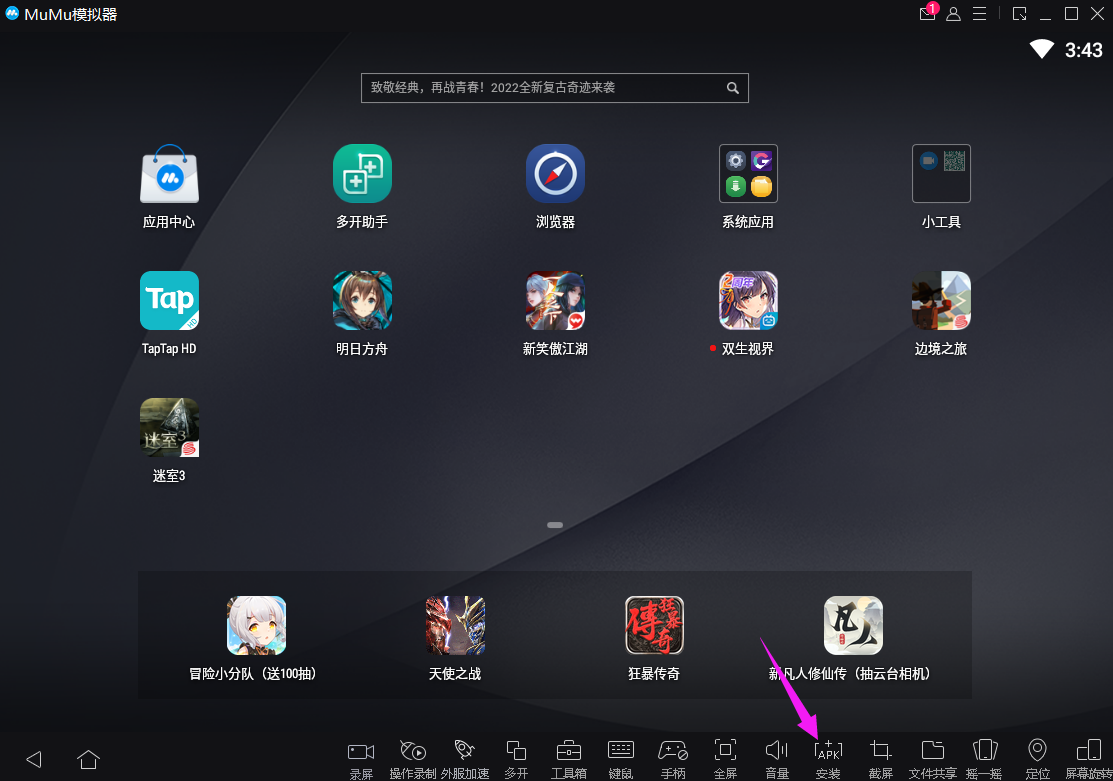
Task: Click the Wi-Fi status icon
Action: 1041,49
